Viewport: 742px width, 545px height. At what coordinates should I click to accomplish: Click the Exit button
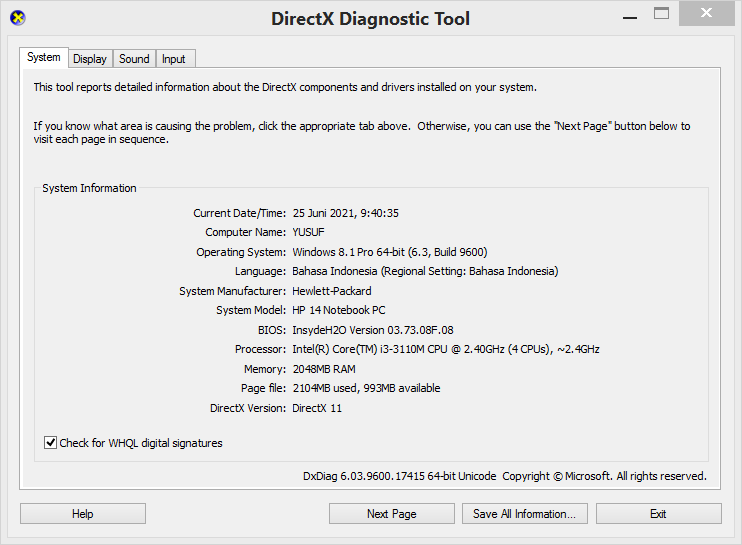[x=658, y=514]
